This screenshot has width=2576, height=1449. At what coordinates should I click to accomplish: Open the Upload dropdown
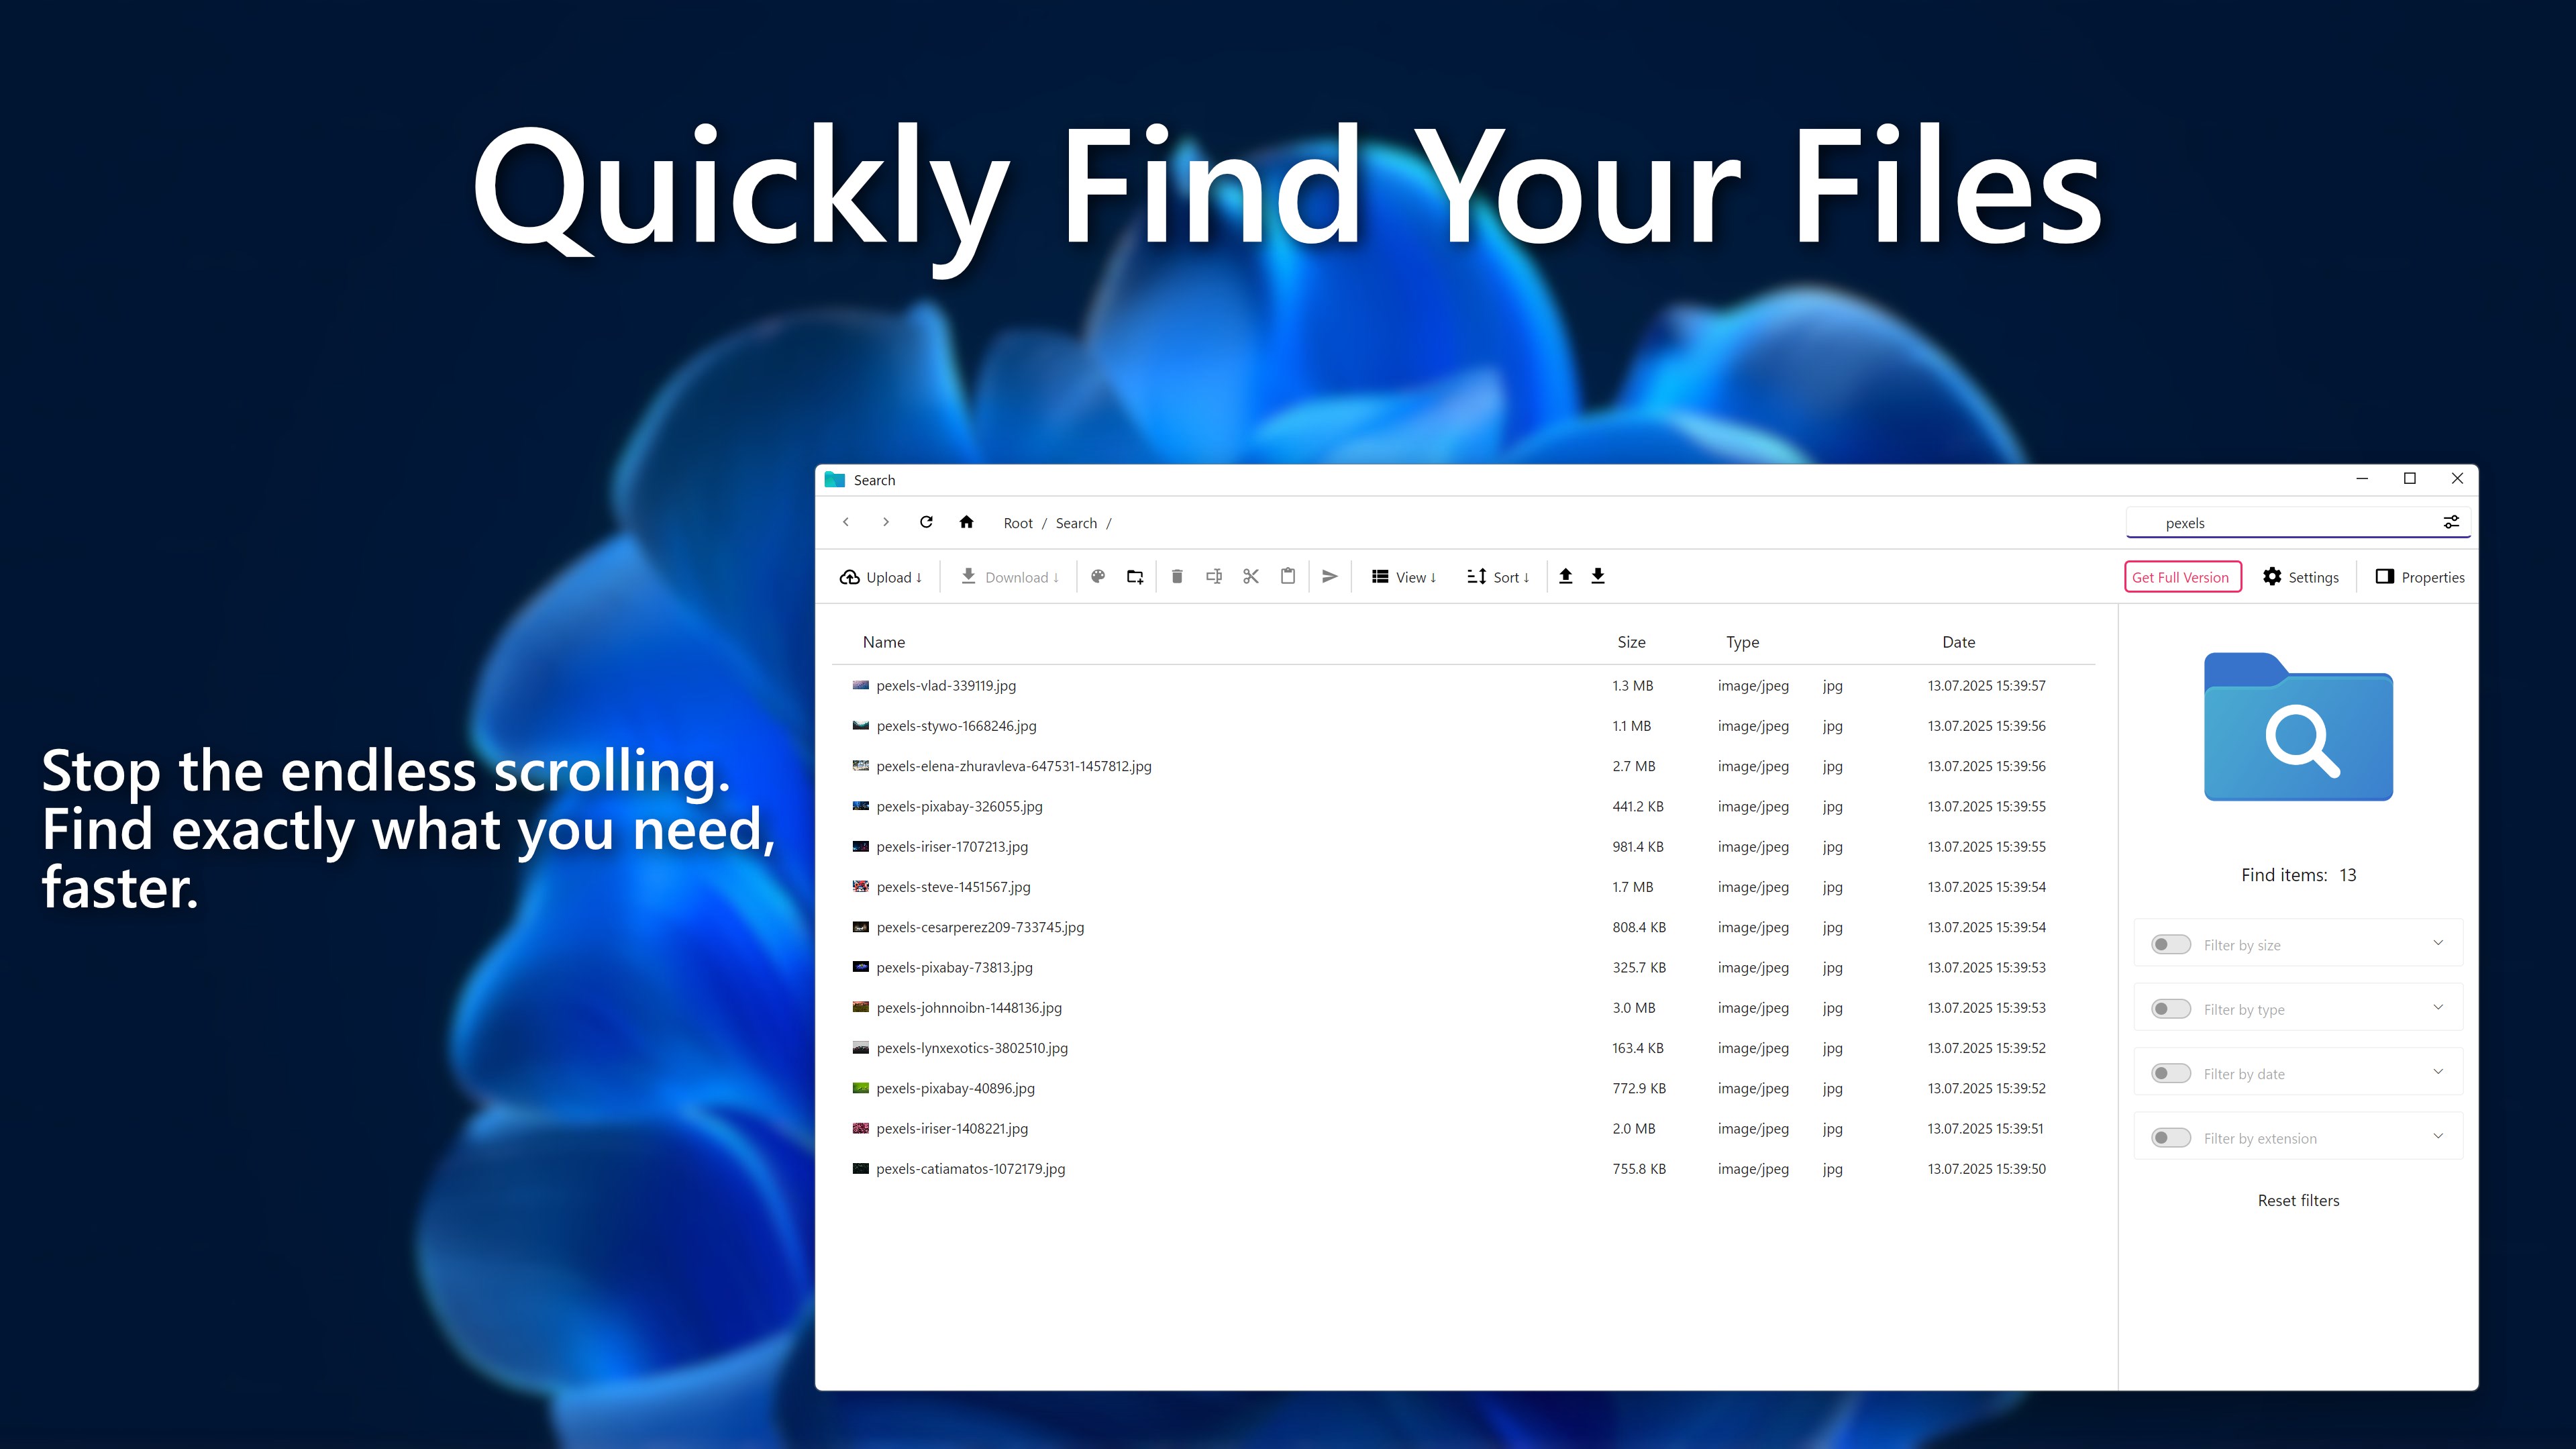pyautogui.click(x=881, y=577)
